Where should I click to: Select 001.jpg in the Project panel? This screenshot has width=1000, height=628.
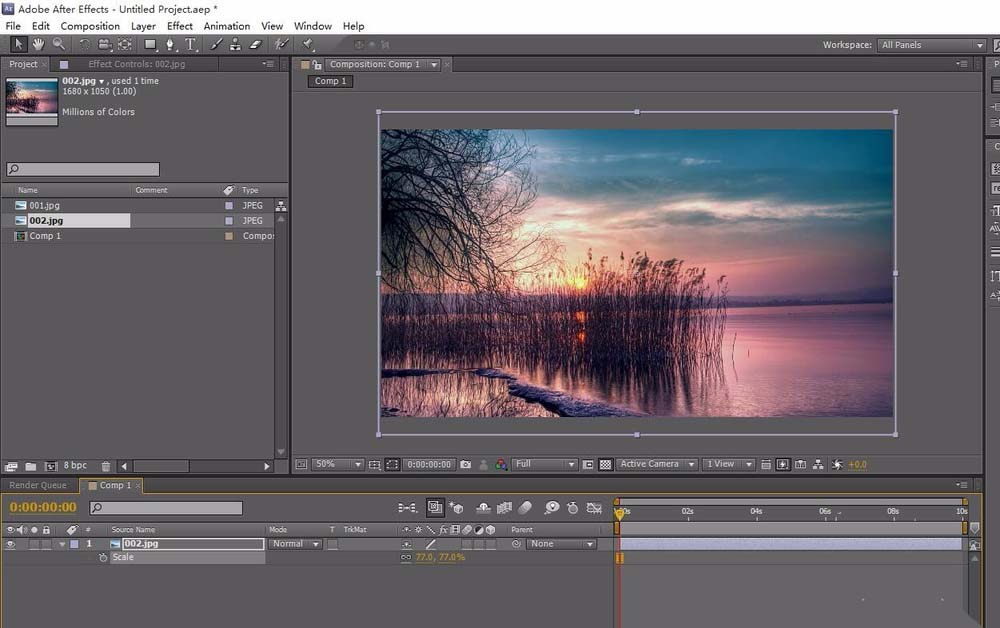45,205
